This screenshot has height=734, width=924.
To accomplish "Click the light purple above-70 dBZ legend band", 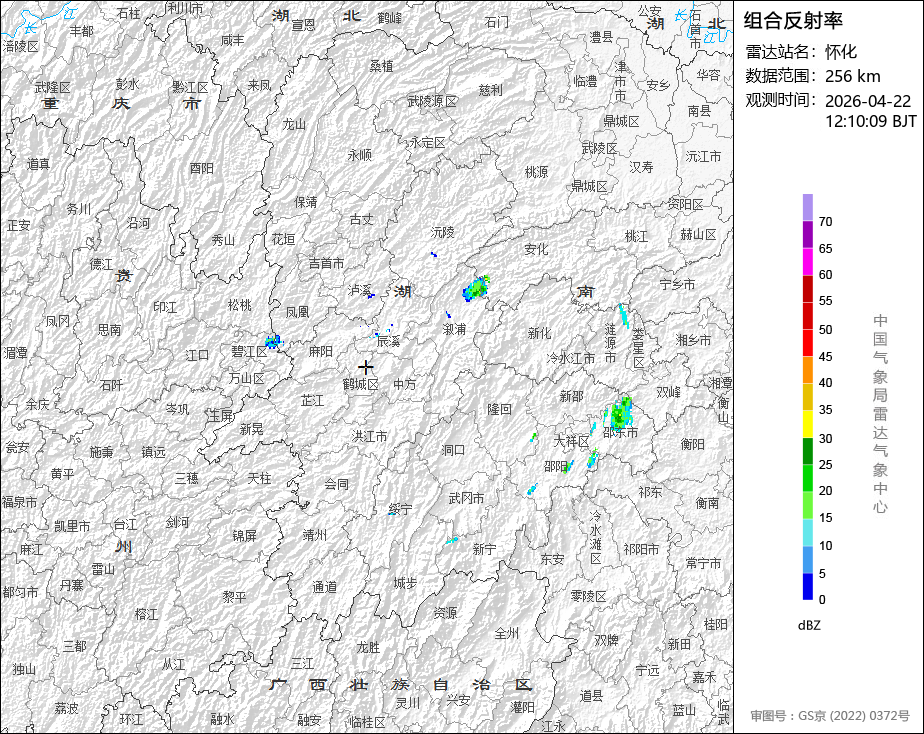I will tap(807, 207).
